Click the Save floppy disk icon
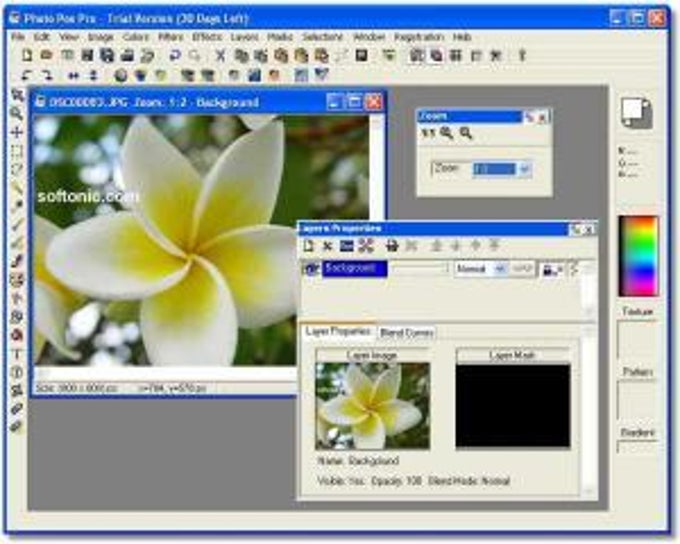This screenshot has width=680, height=544. (87, 55)
